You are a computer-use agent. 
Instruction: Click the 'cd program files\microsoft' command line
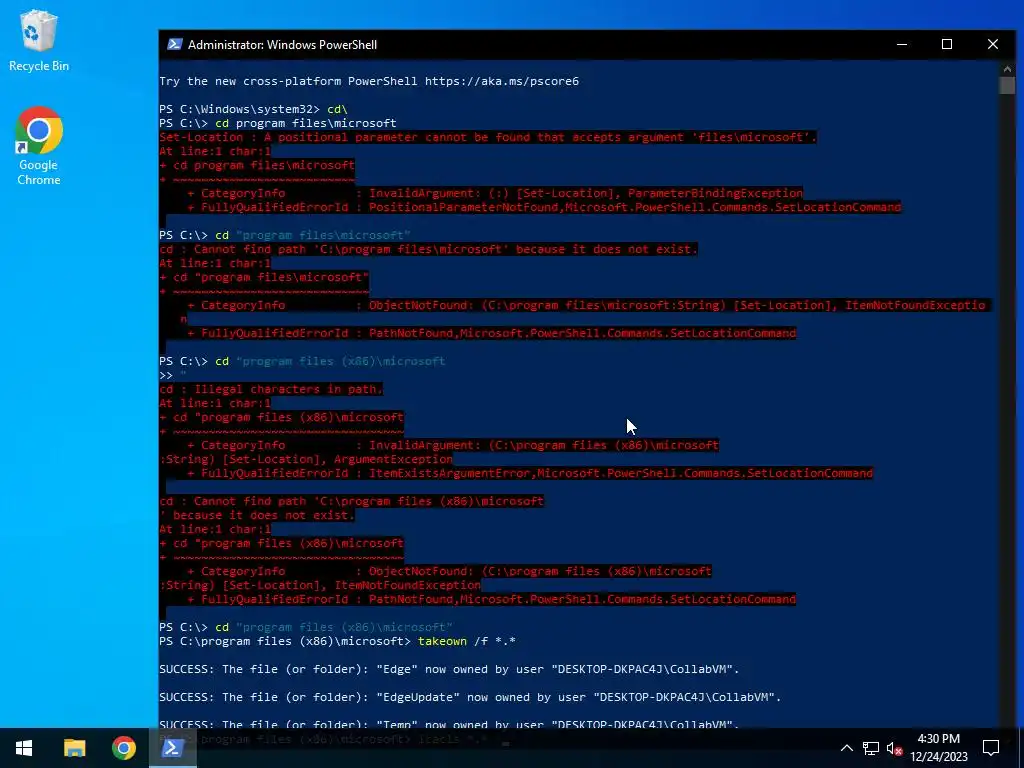[278, 123]
